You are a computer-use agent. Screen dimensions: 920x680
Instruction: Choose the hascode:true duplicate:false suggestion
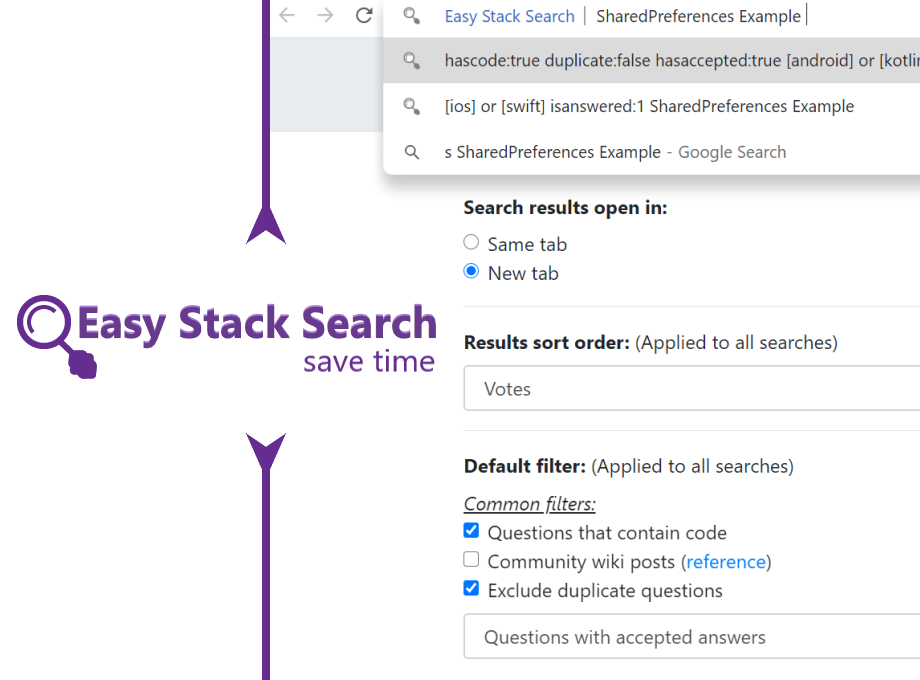[x=651, y=60]
